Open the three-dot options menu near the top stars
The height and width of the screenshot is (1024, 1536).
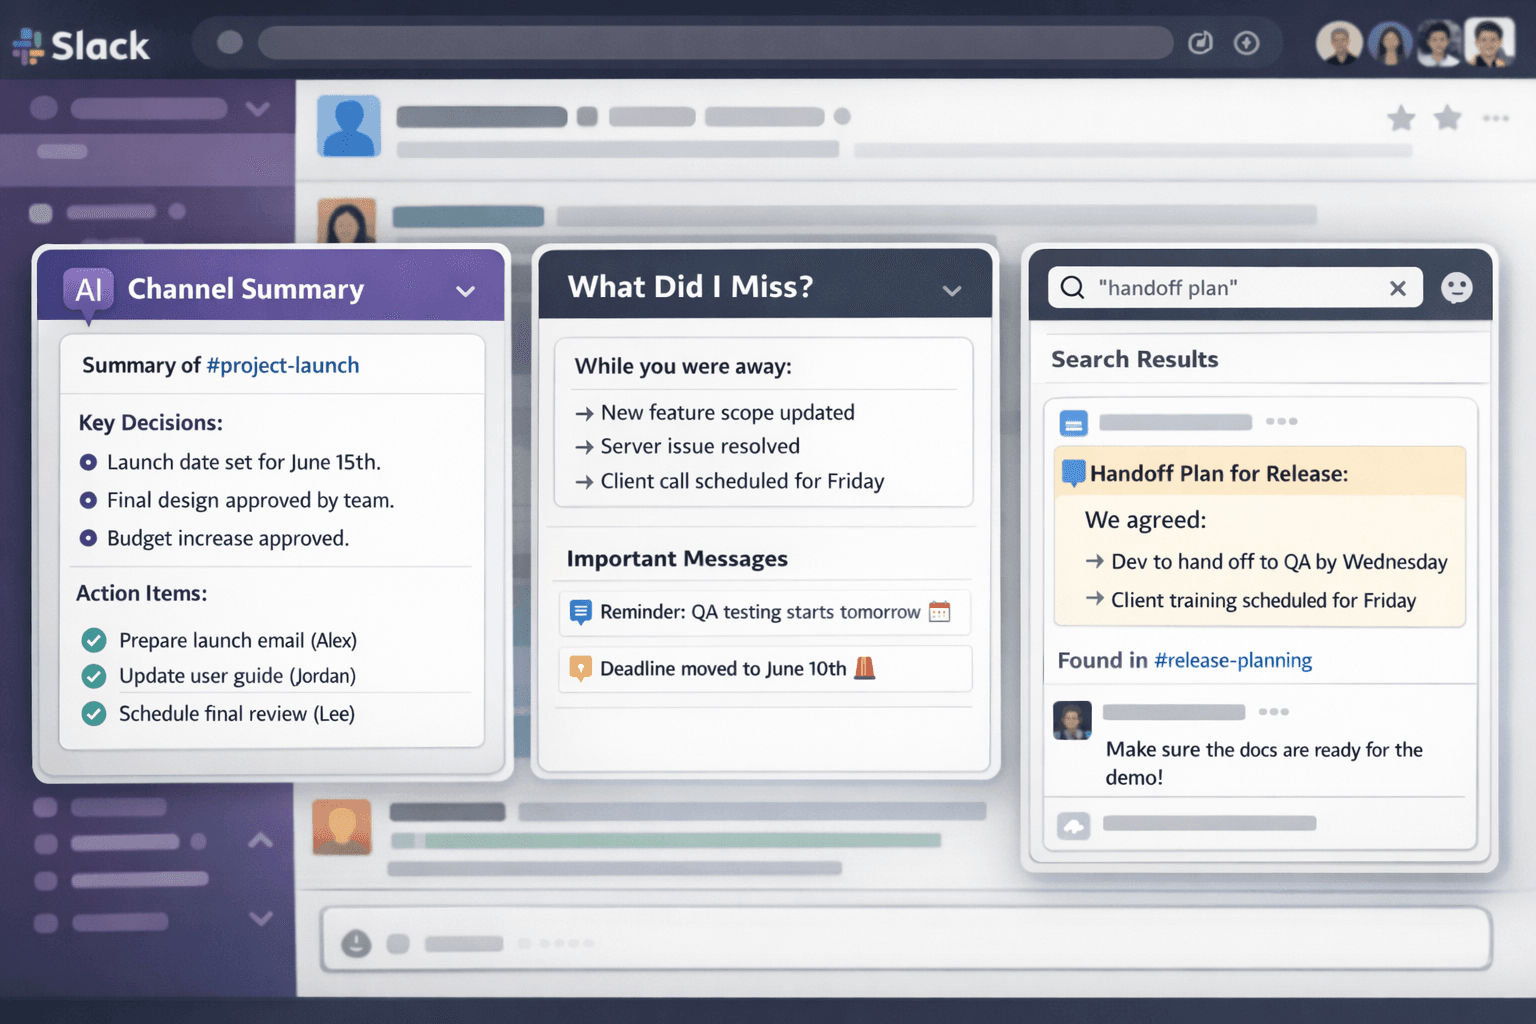coord(1496,118)
